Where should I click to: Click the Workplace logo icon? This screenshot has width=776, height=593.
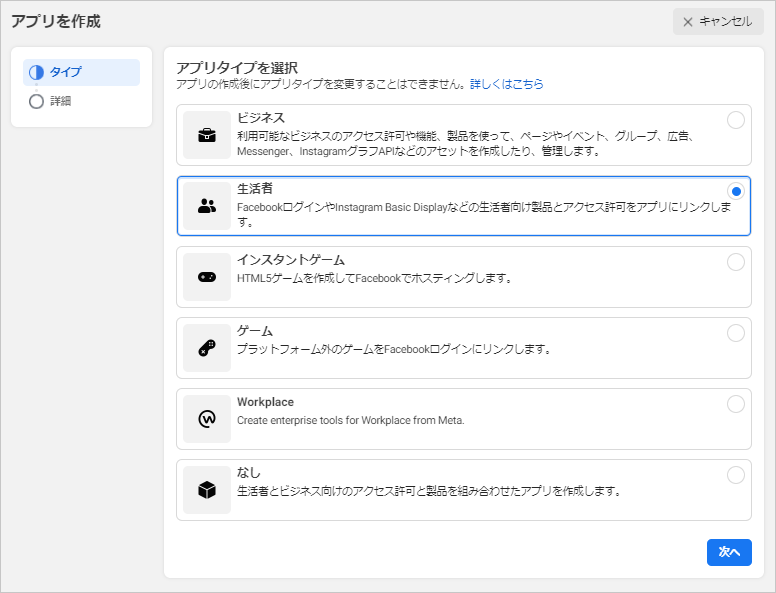(207, 419)
